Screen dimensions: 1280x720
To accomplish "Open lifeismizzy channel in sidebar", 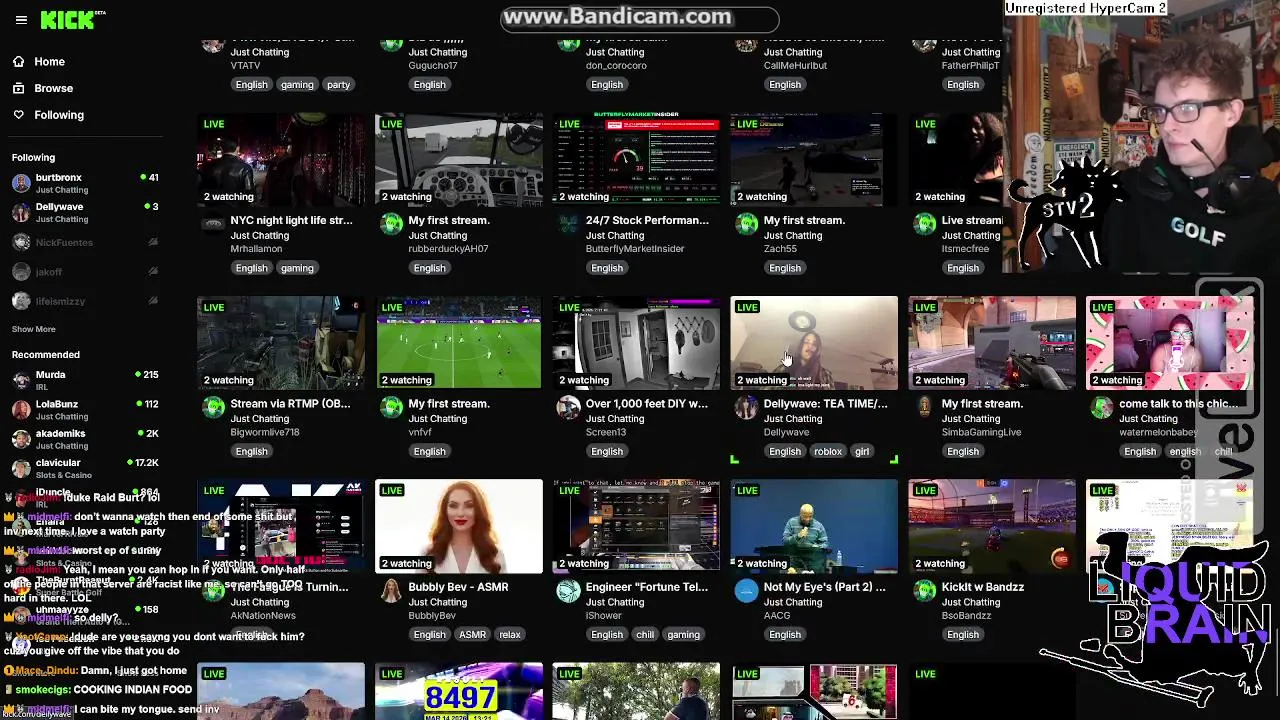I will (x=84, y=301).
